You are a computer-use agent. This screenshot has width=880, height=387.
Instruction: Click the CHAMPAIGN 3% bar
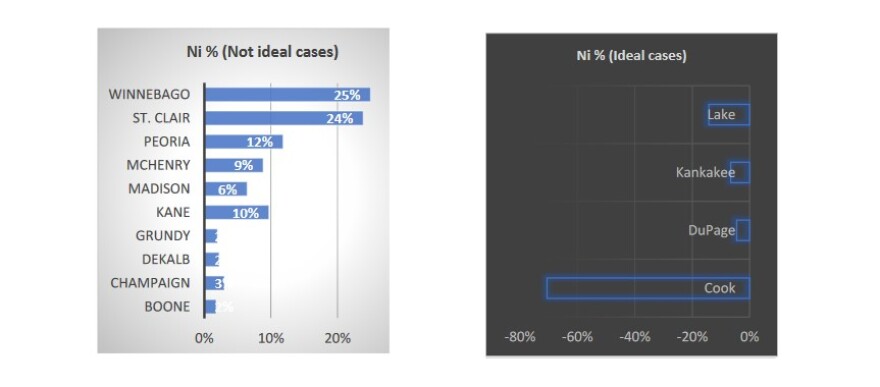coord(215,283)
